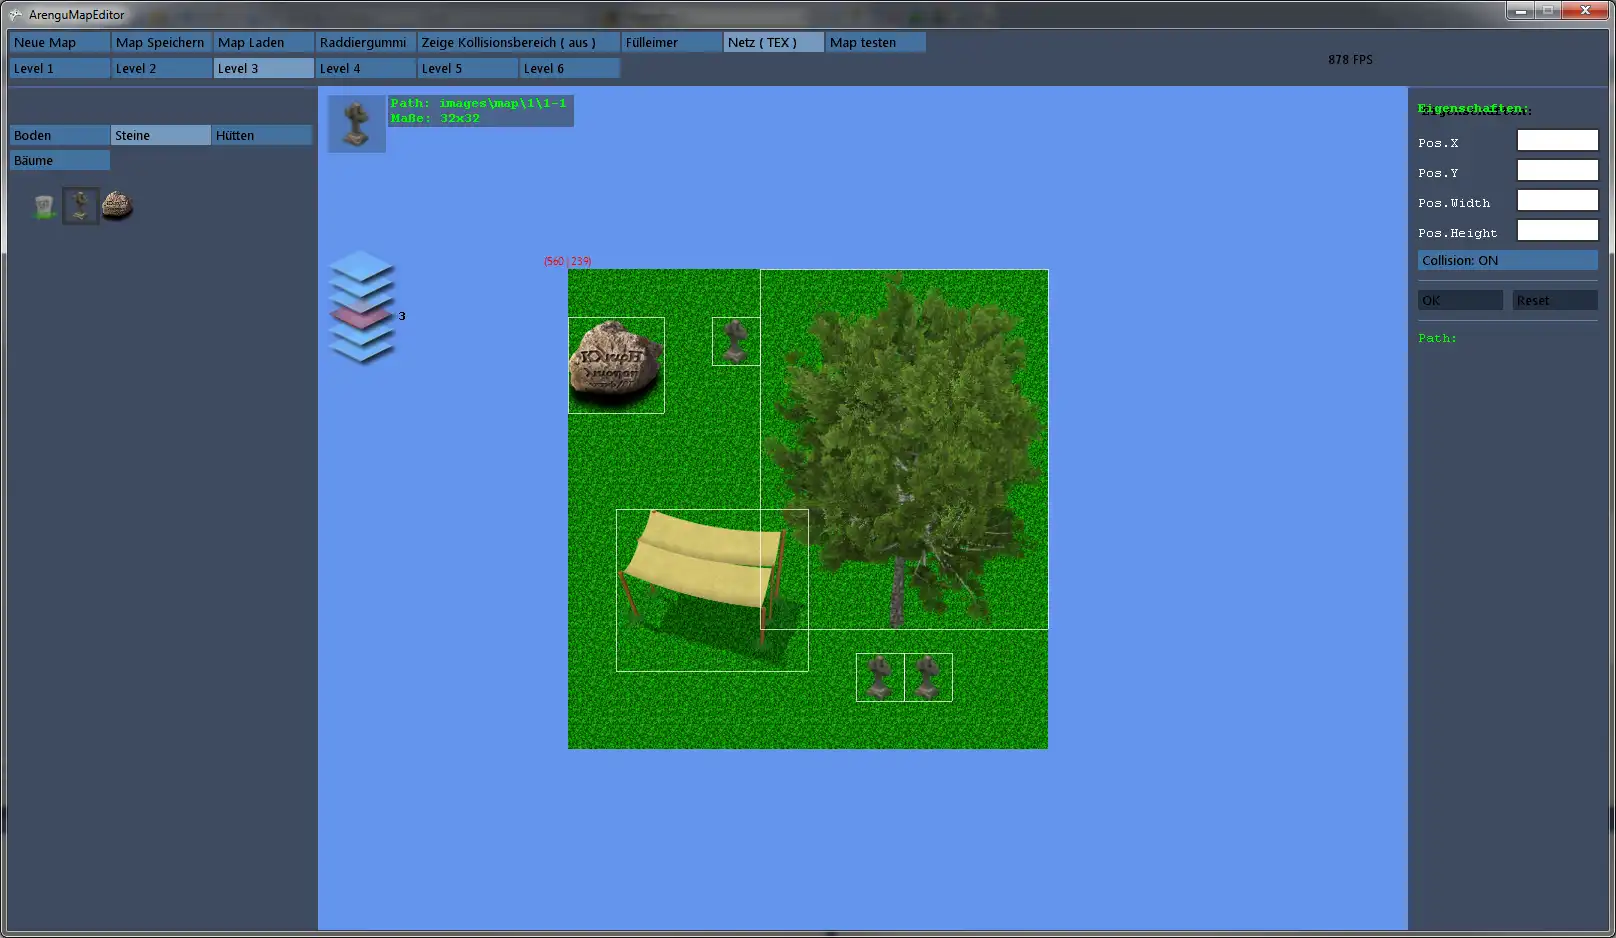Click the Eigenschaften heading
1616x938 pixels.
[x=1474, y=109]
